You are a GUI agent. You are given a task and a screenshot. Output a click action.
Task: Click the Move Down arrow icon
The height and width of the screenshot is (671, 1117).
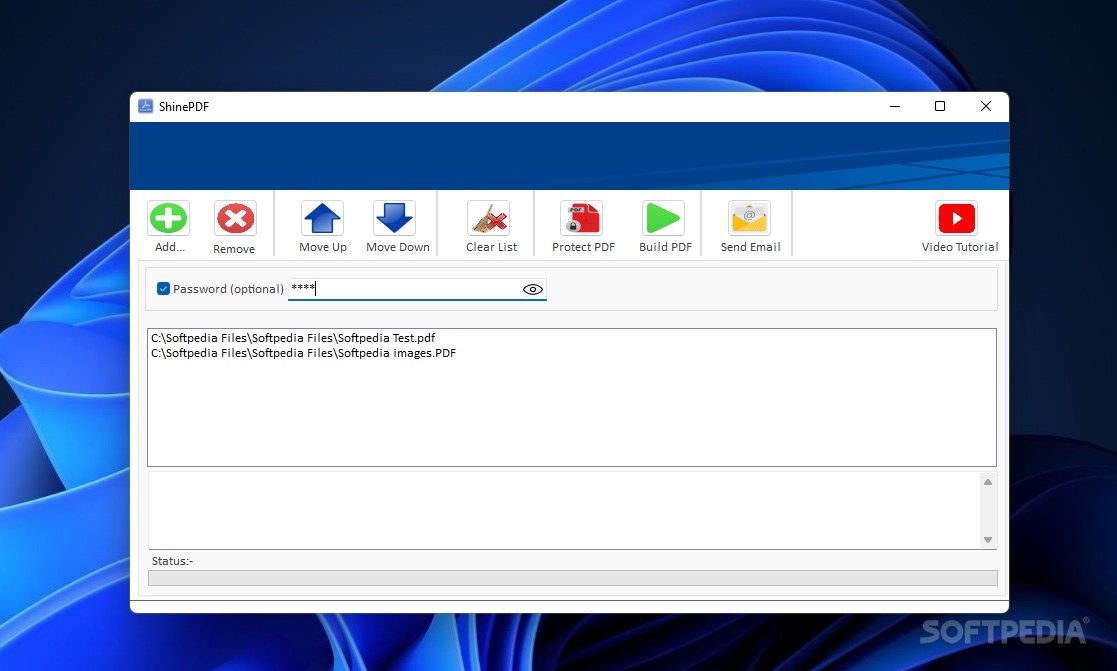coord(394,218)
